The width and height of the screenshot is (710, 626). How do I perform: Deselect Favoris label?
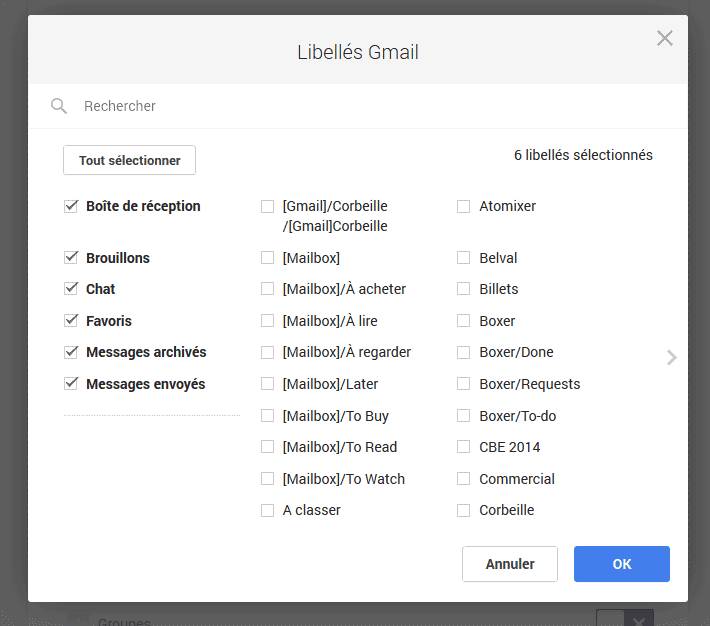(71, 321)
